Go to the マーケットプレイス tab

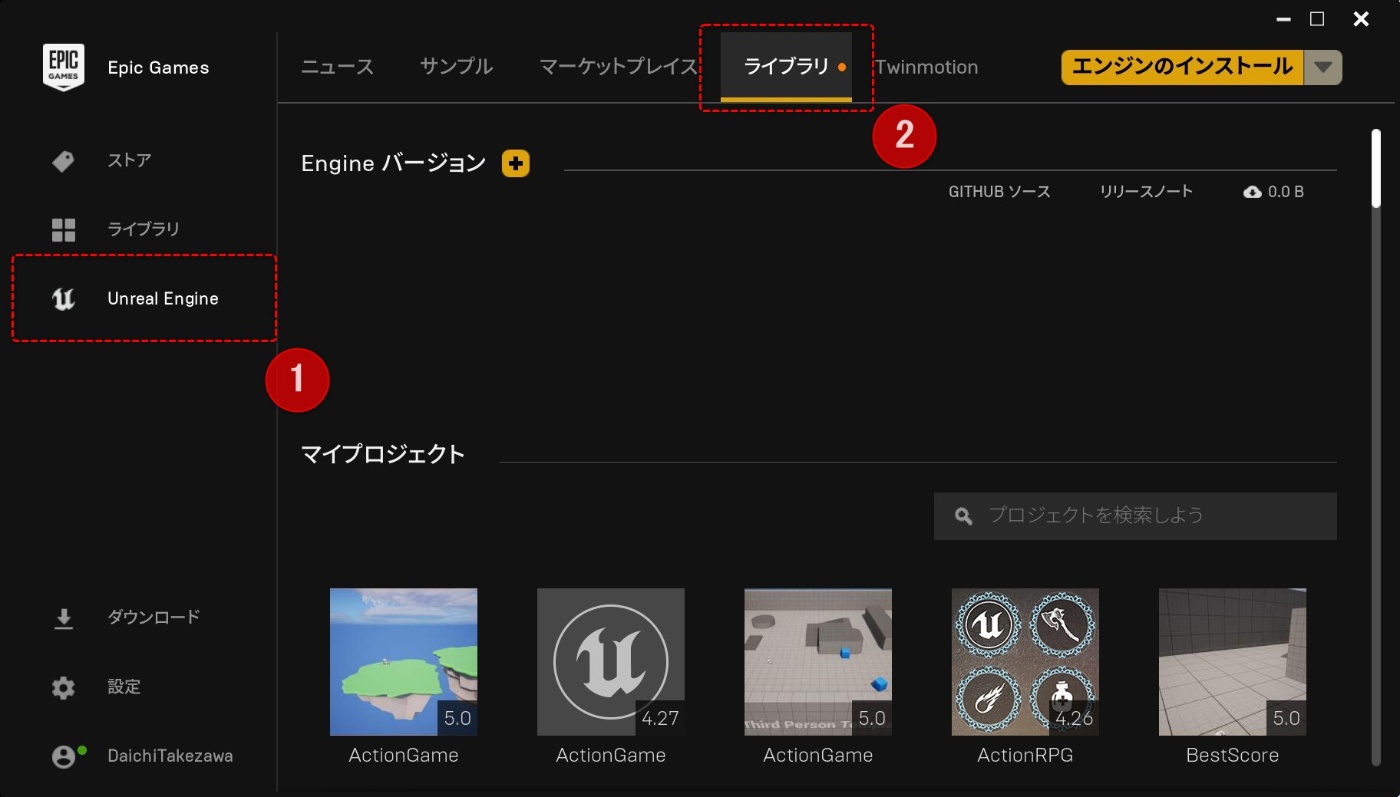(x=618, y=67)
